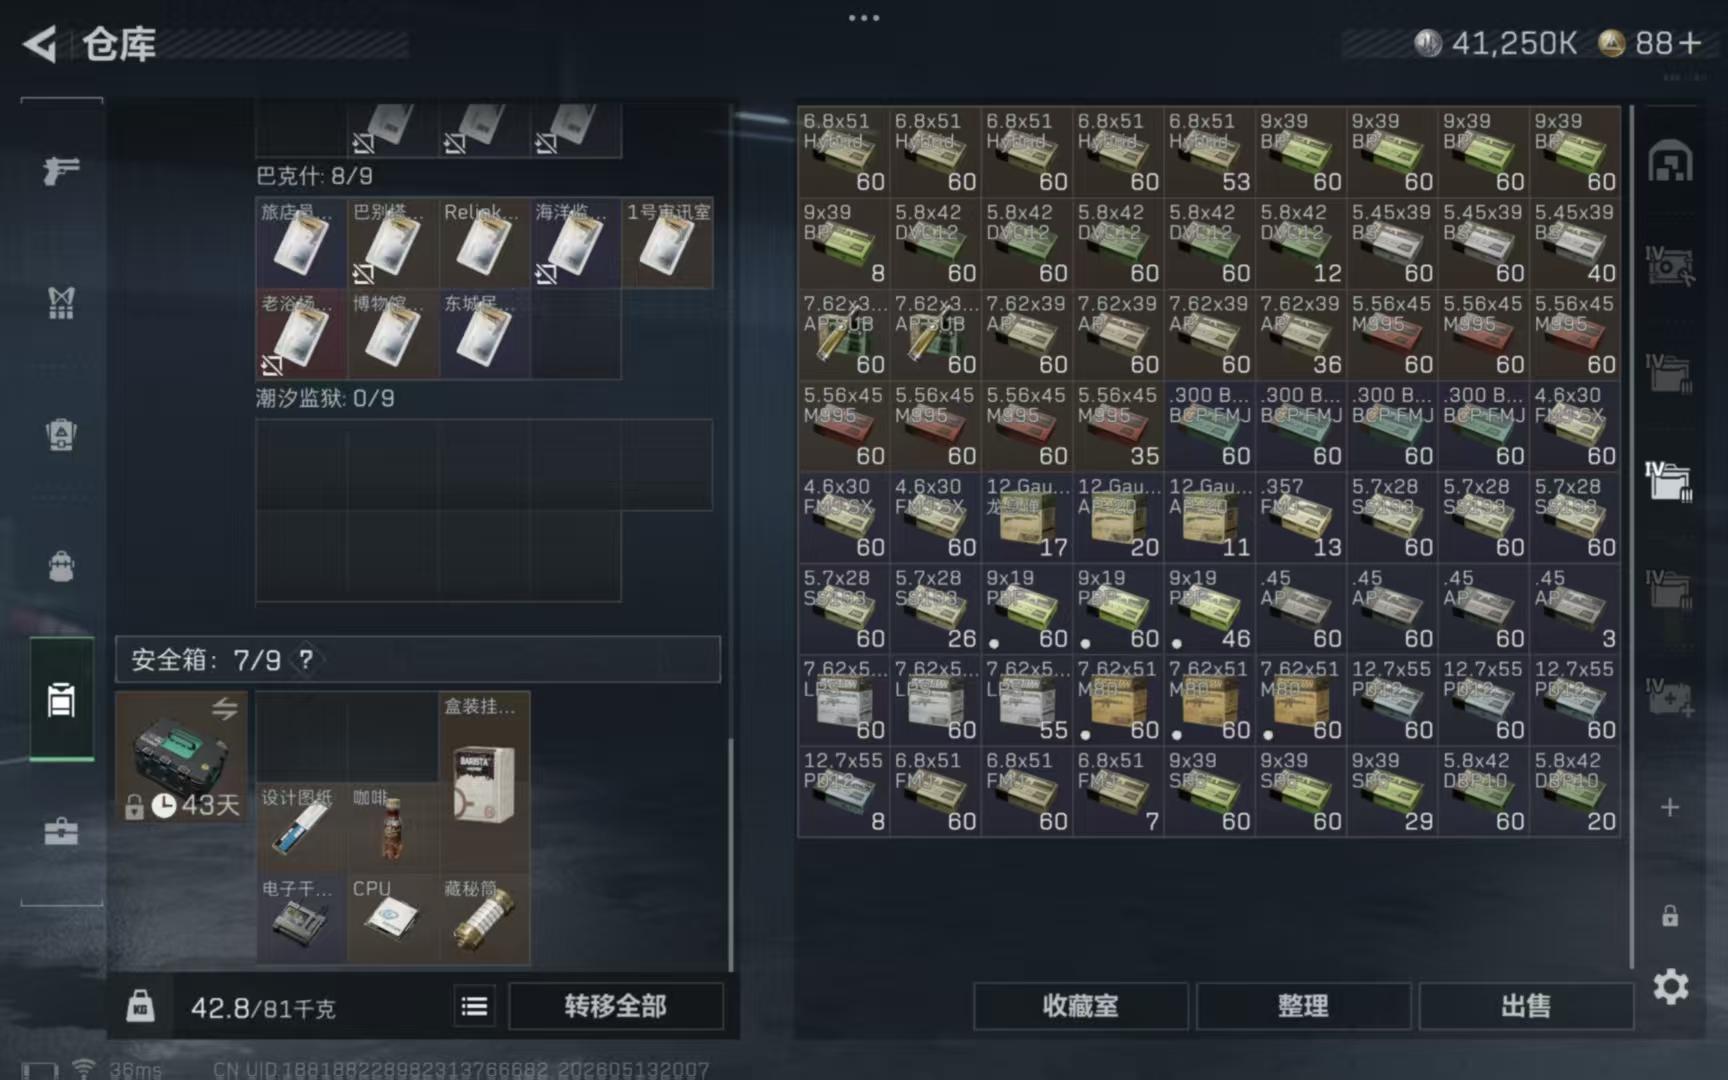The image size is (1728, 1080).
Task: Open the list view icon beside 转移全部
Action: coord(474,1006)
